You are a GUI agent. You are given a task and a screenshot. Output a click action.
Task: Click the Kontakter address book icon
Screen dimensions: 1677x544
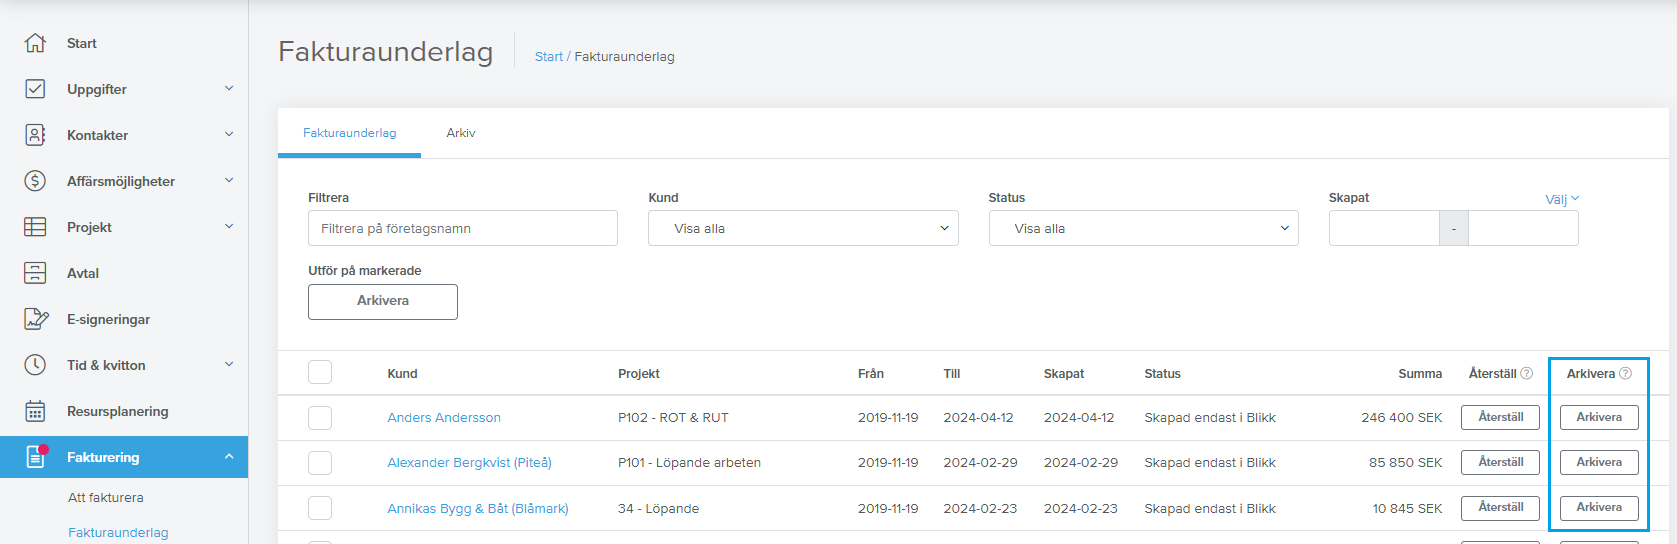pyautogui.click(x=35, y=135)
